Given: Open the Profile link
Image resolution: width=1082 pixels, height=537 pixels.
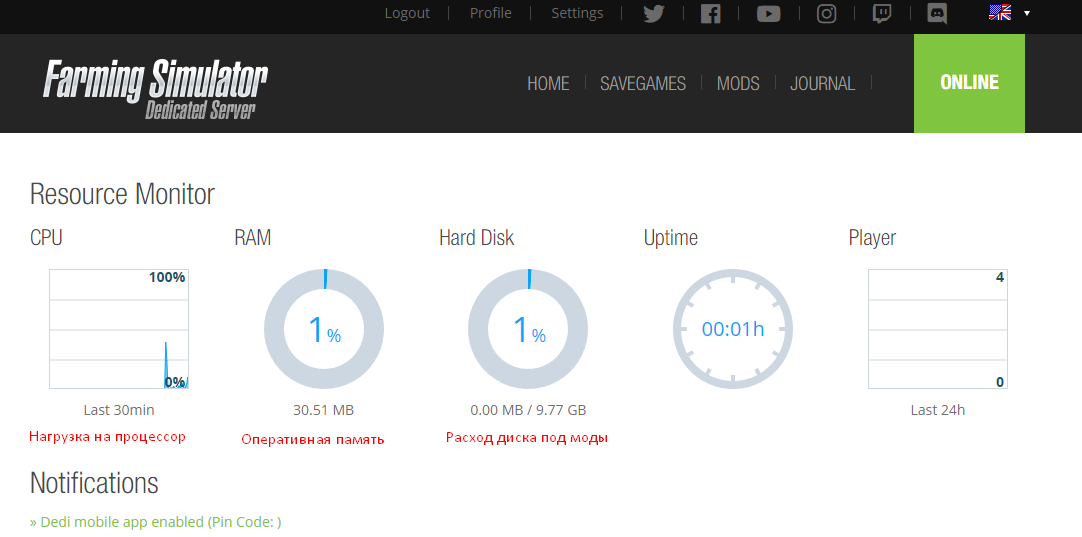Looking at the screenshot, I should point(491,13).
